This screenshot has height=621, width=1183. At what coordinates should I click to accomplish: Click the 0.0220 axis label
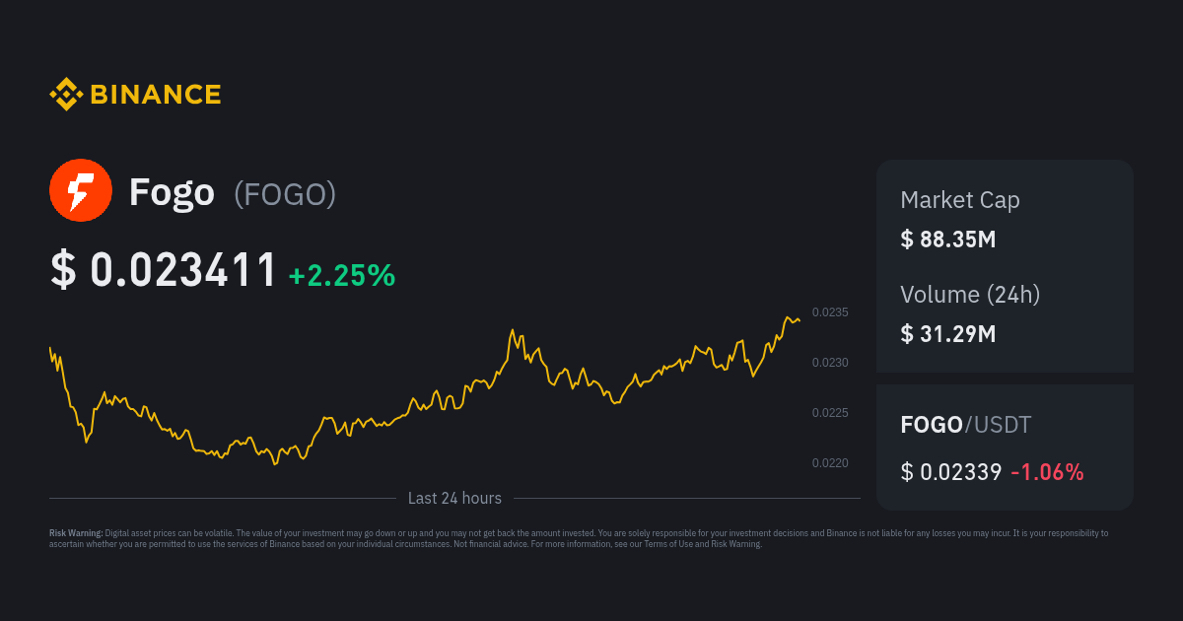[x=830, y=463]
